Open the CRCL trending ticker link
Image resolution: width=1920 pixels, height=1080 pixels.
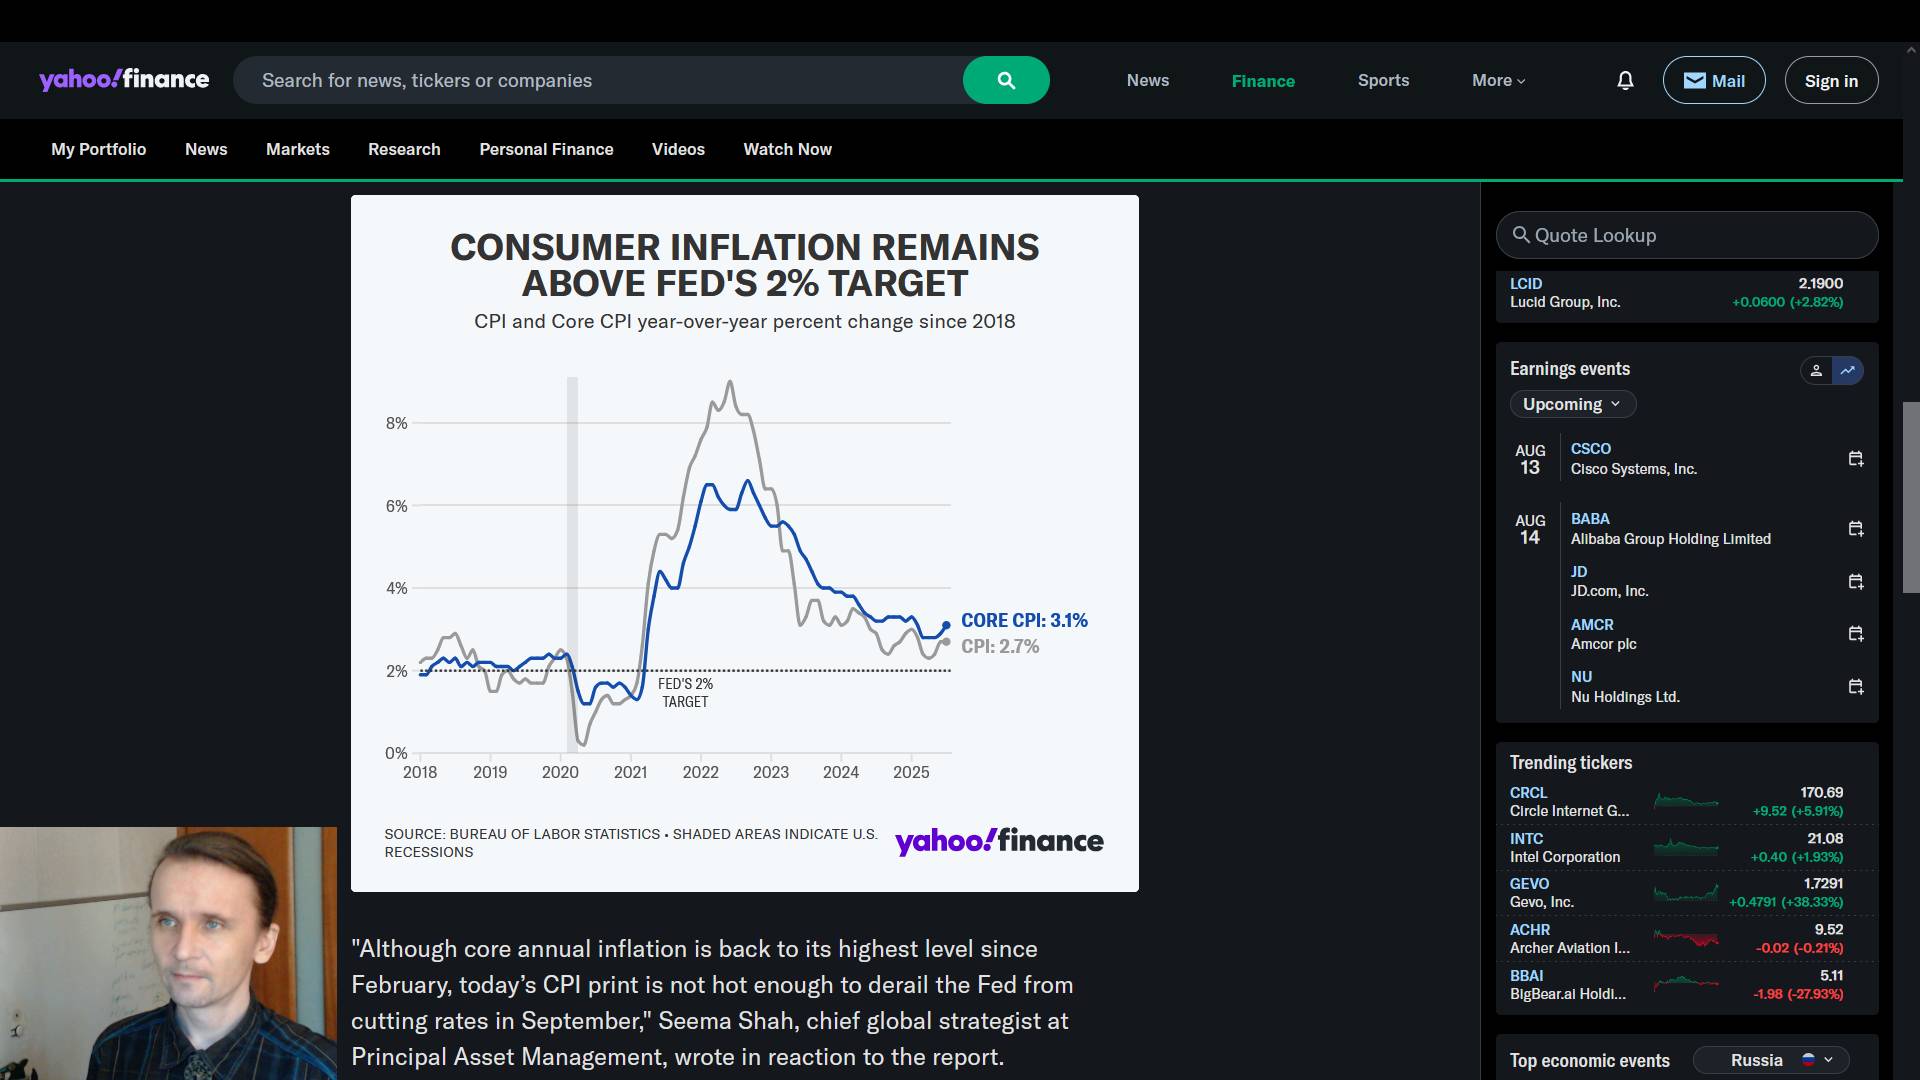pos(1528,792)
